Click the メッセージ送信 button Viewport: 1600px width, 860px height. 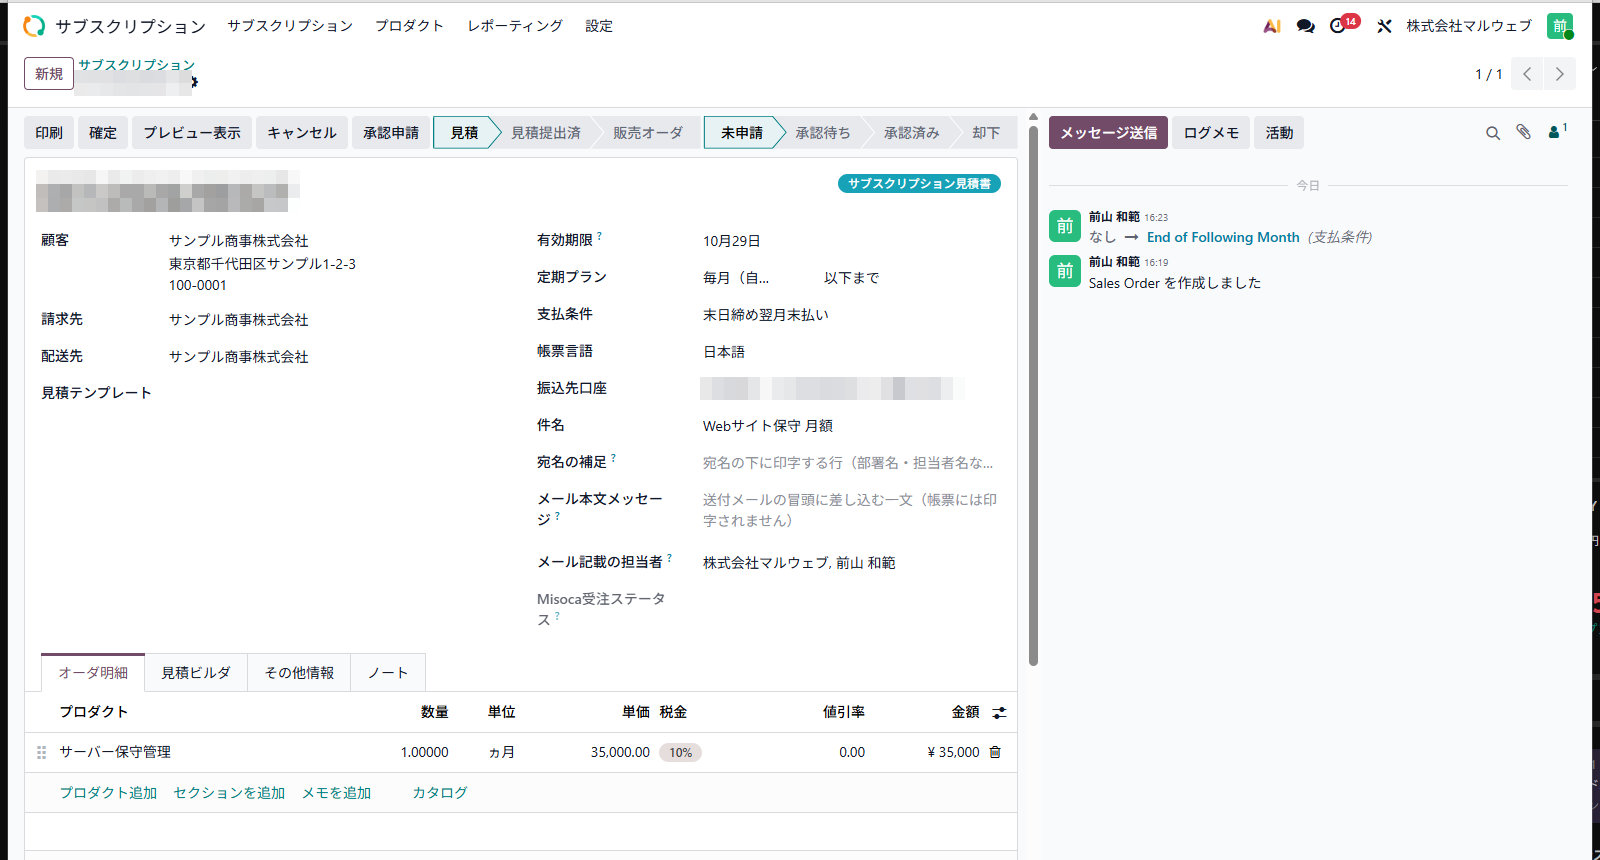1108,133
